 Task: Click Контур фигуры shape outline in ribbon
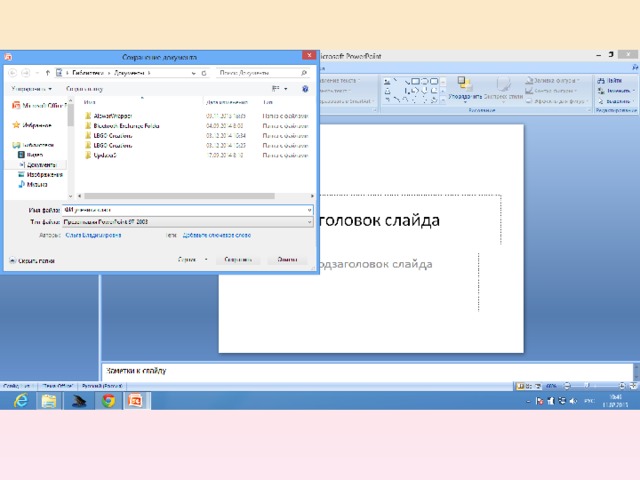click(x=551, y=91)
